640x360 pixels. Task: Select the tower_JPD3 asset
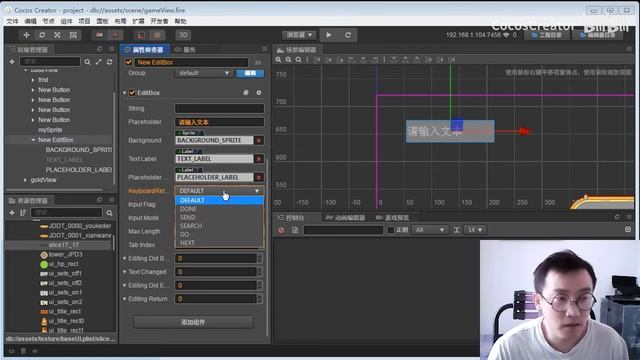pos(65,255)
